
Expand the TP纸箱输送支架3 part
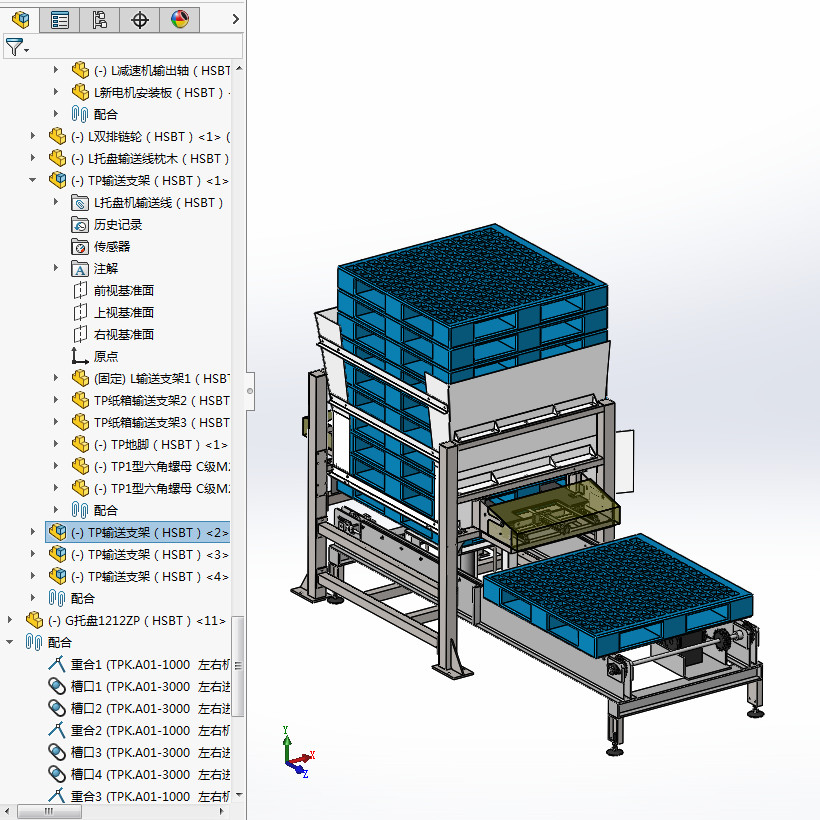click(56, 422)
